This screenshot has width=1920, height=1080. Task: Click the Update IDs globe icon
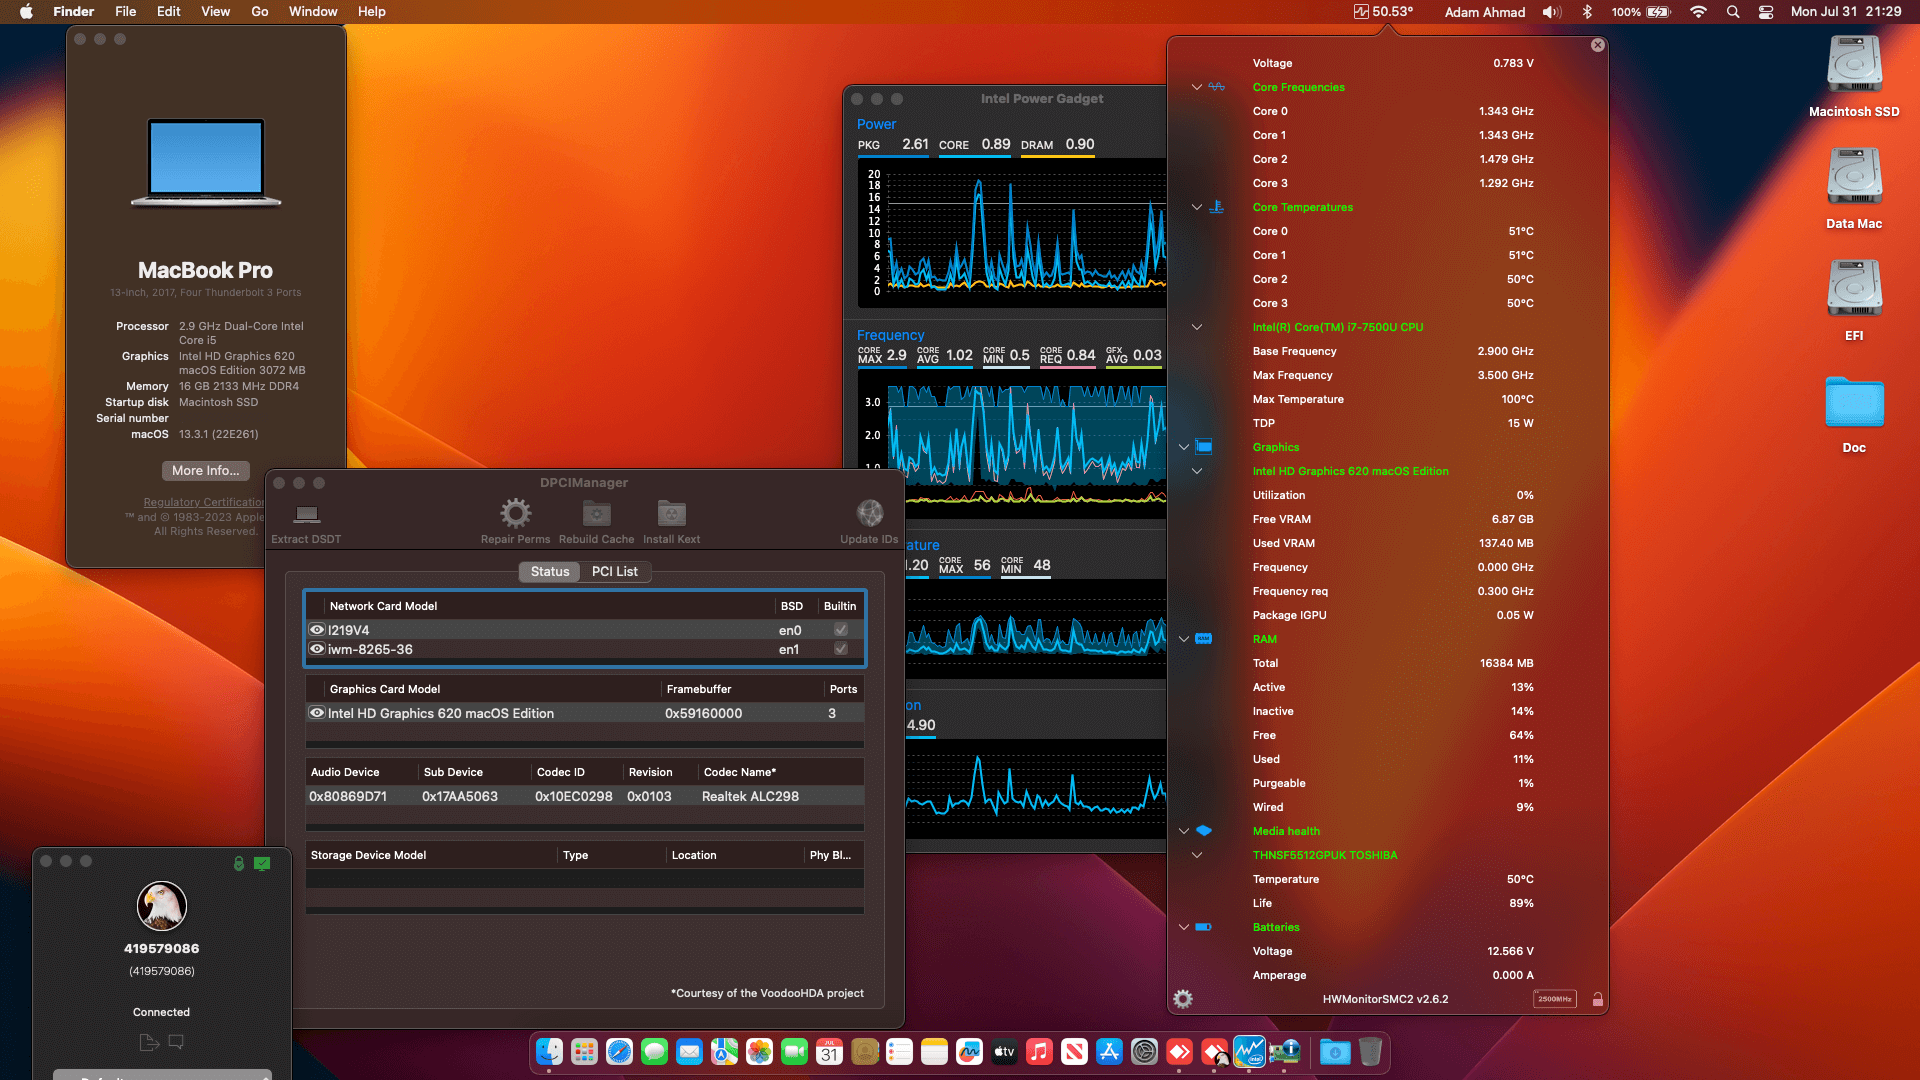click(869, 514)
